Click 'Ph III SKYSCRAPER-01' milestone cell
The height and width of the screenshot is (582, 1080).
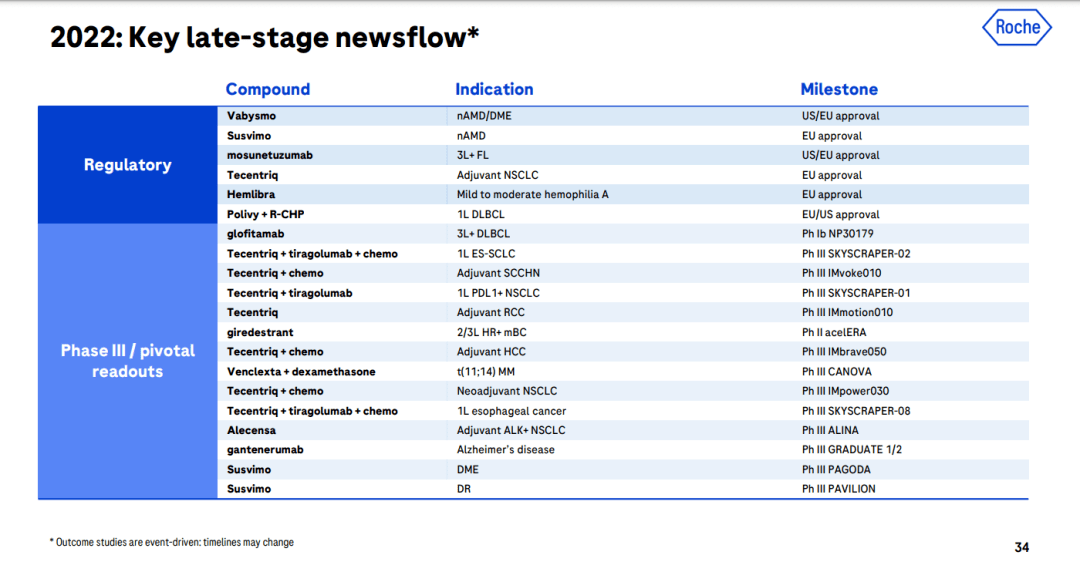click(x=856, y=293)
